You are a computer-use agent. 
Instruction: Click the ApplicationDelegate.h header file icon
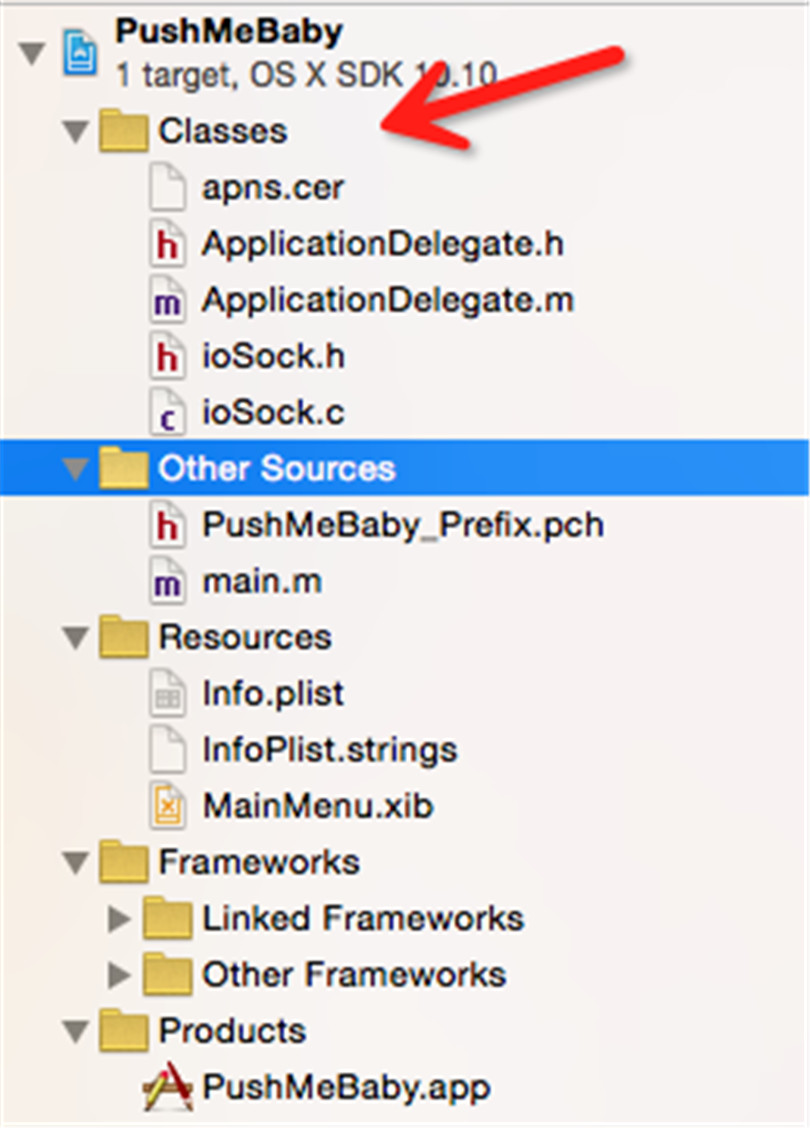[167, 245]
